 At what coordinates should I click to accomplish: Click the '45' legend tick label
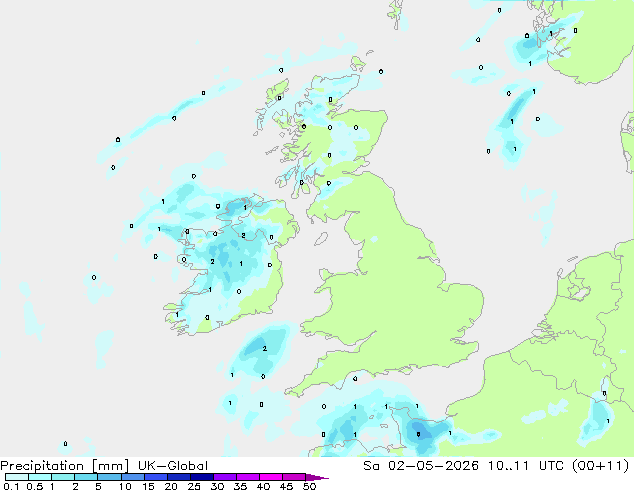coord(287,486)
